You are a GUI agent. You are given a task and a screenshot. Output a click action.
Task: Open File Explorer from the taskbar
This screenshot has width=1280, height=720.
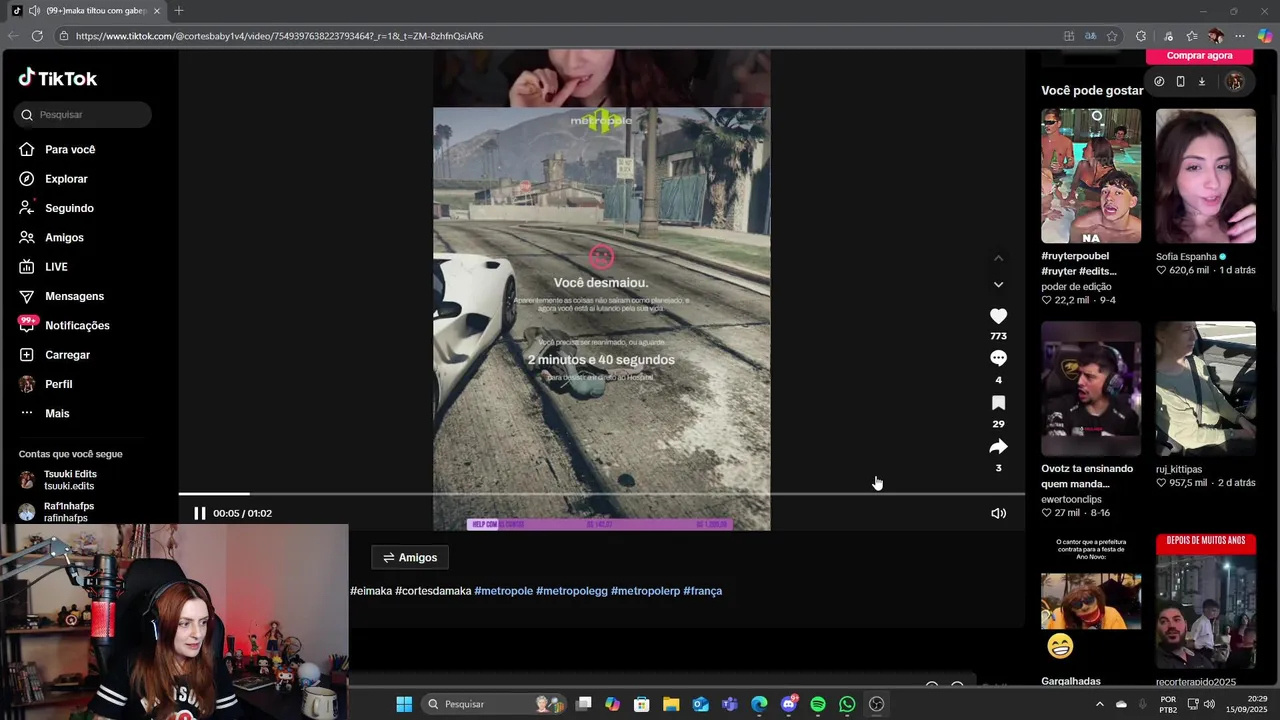671,704
